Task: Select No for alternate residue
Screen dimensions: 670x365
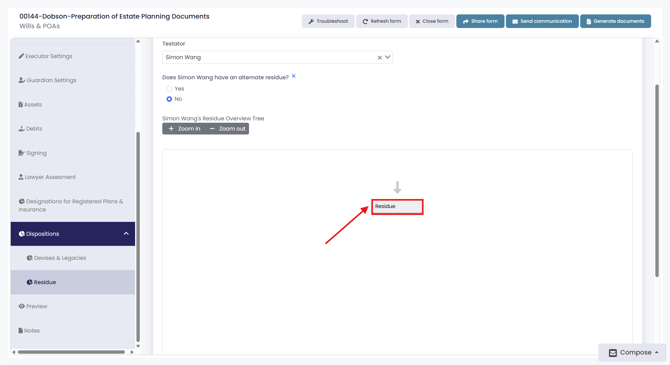Action: 169,99
